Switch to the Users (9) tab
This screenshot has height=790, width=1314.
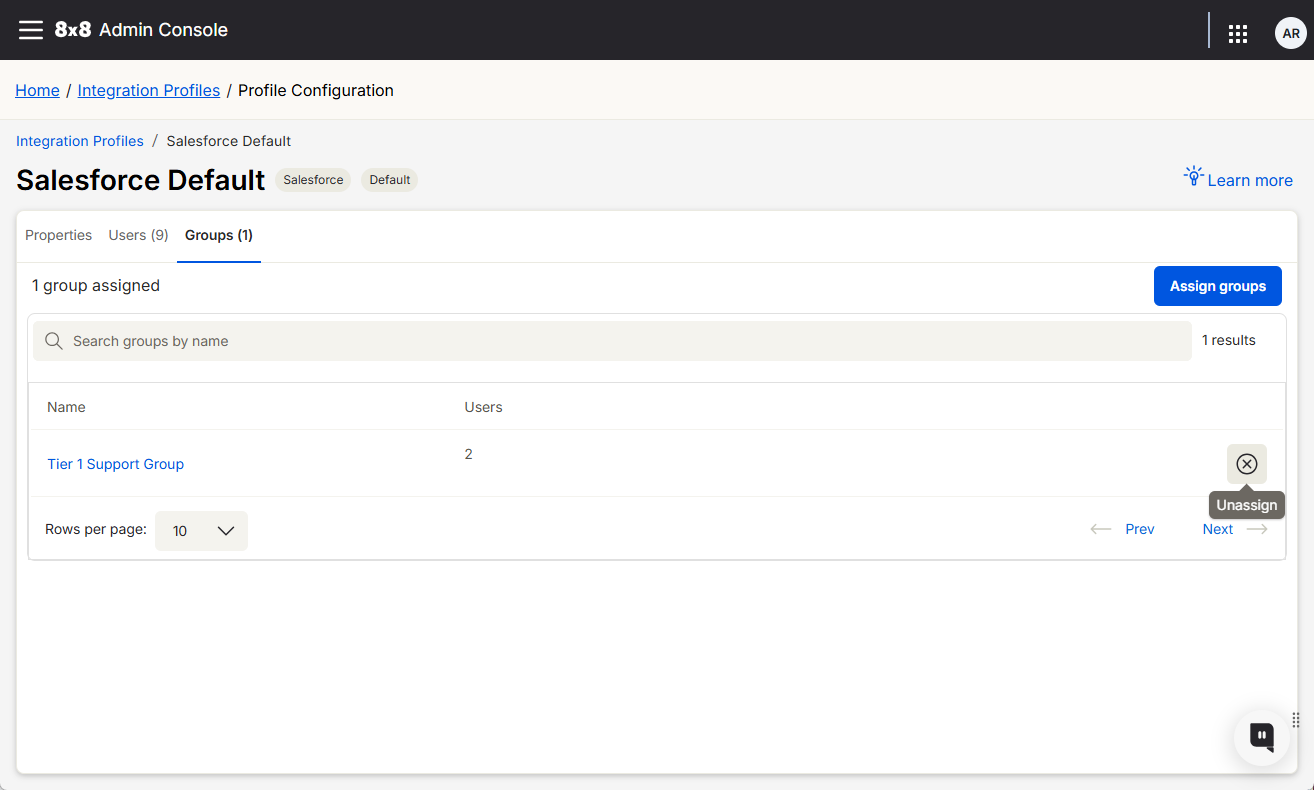coord(138,235)
